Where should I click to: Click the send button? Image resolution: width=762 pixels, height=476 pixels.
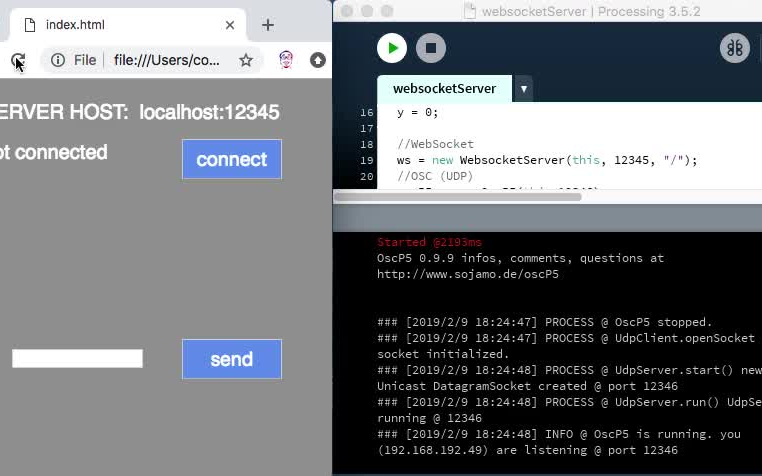(x=232, y=359)
